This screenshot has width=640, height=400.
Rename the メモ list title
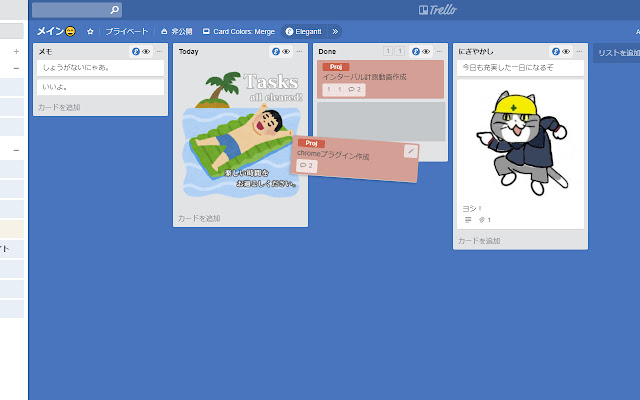click(x=45, y=51)
